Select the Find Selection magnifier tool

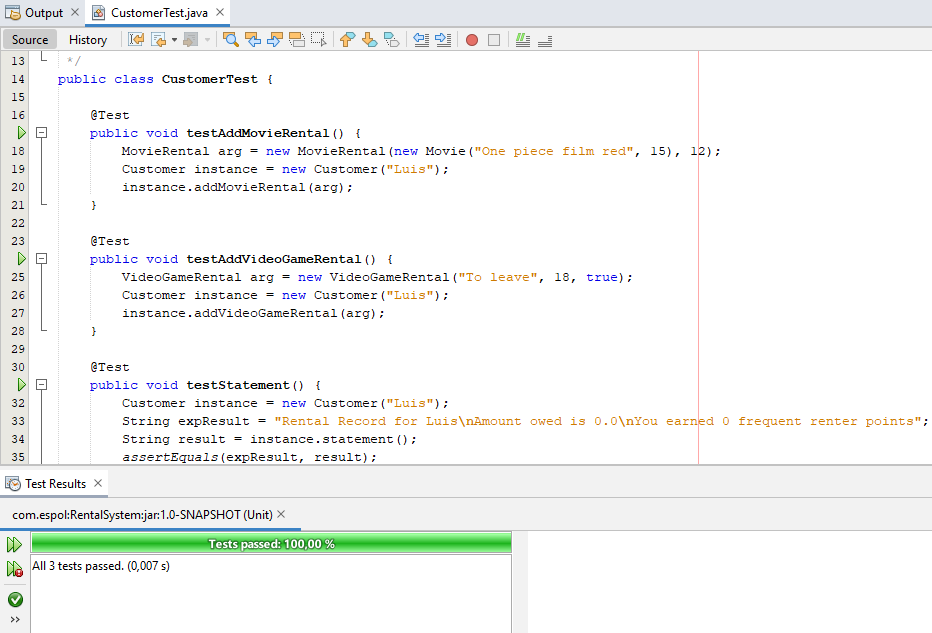click(x=231, y=40)
